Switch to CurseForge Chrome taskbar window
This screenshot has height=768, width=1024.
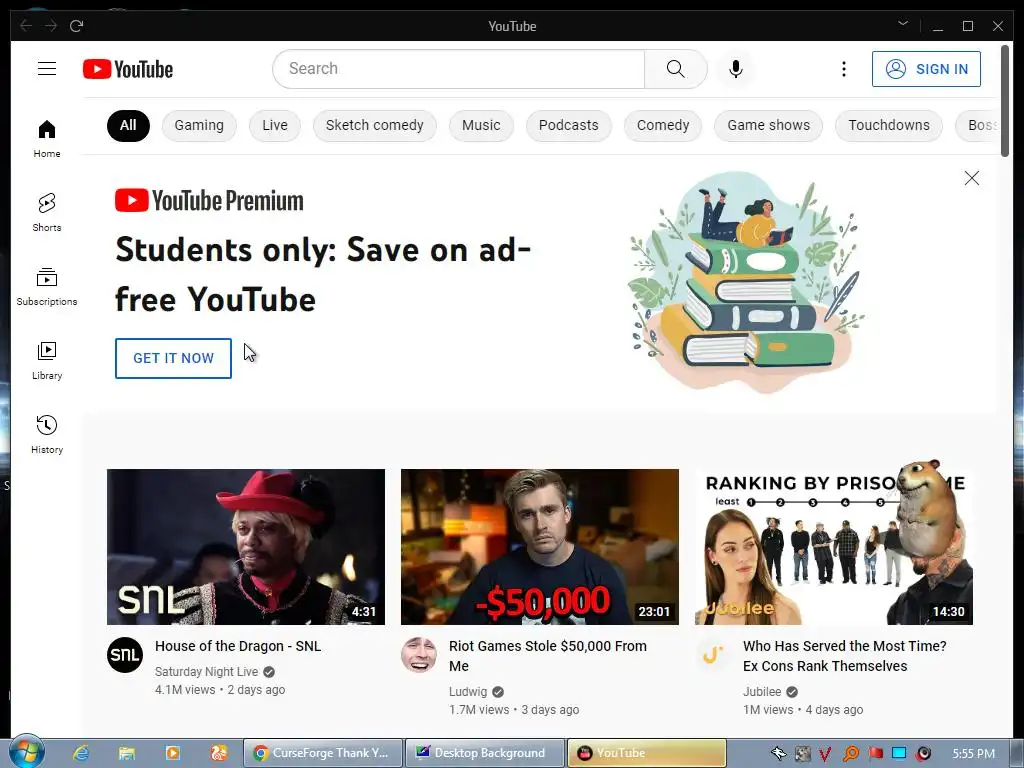click(x=323, y=753)
